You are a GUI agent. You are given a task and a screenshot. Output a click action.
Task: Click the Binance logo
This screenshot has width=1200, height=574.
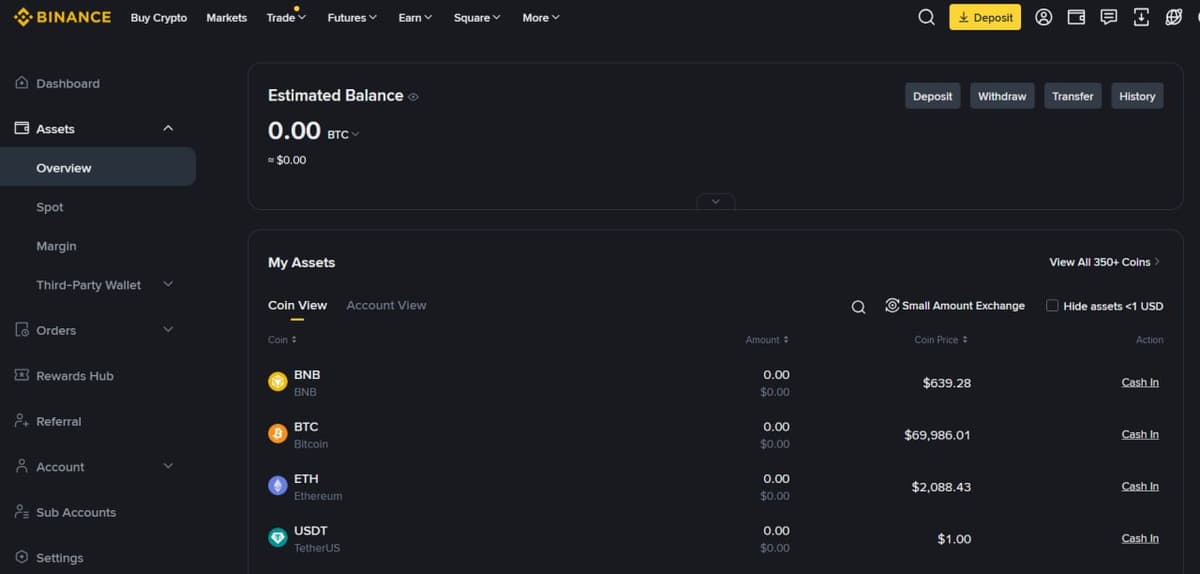pyautogui.click(x=63, y=17)
